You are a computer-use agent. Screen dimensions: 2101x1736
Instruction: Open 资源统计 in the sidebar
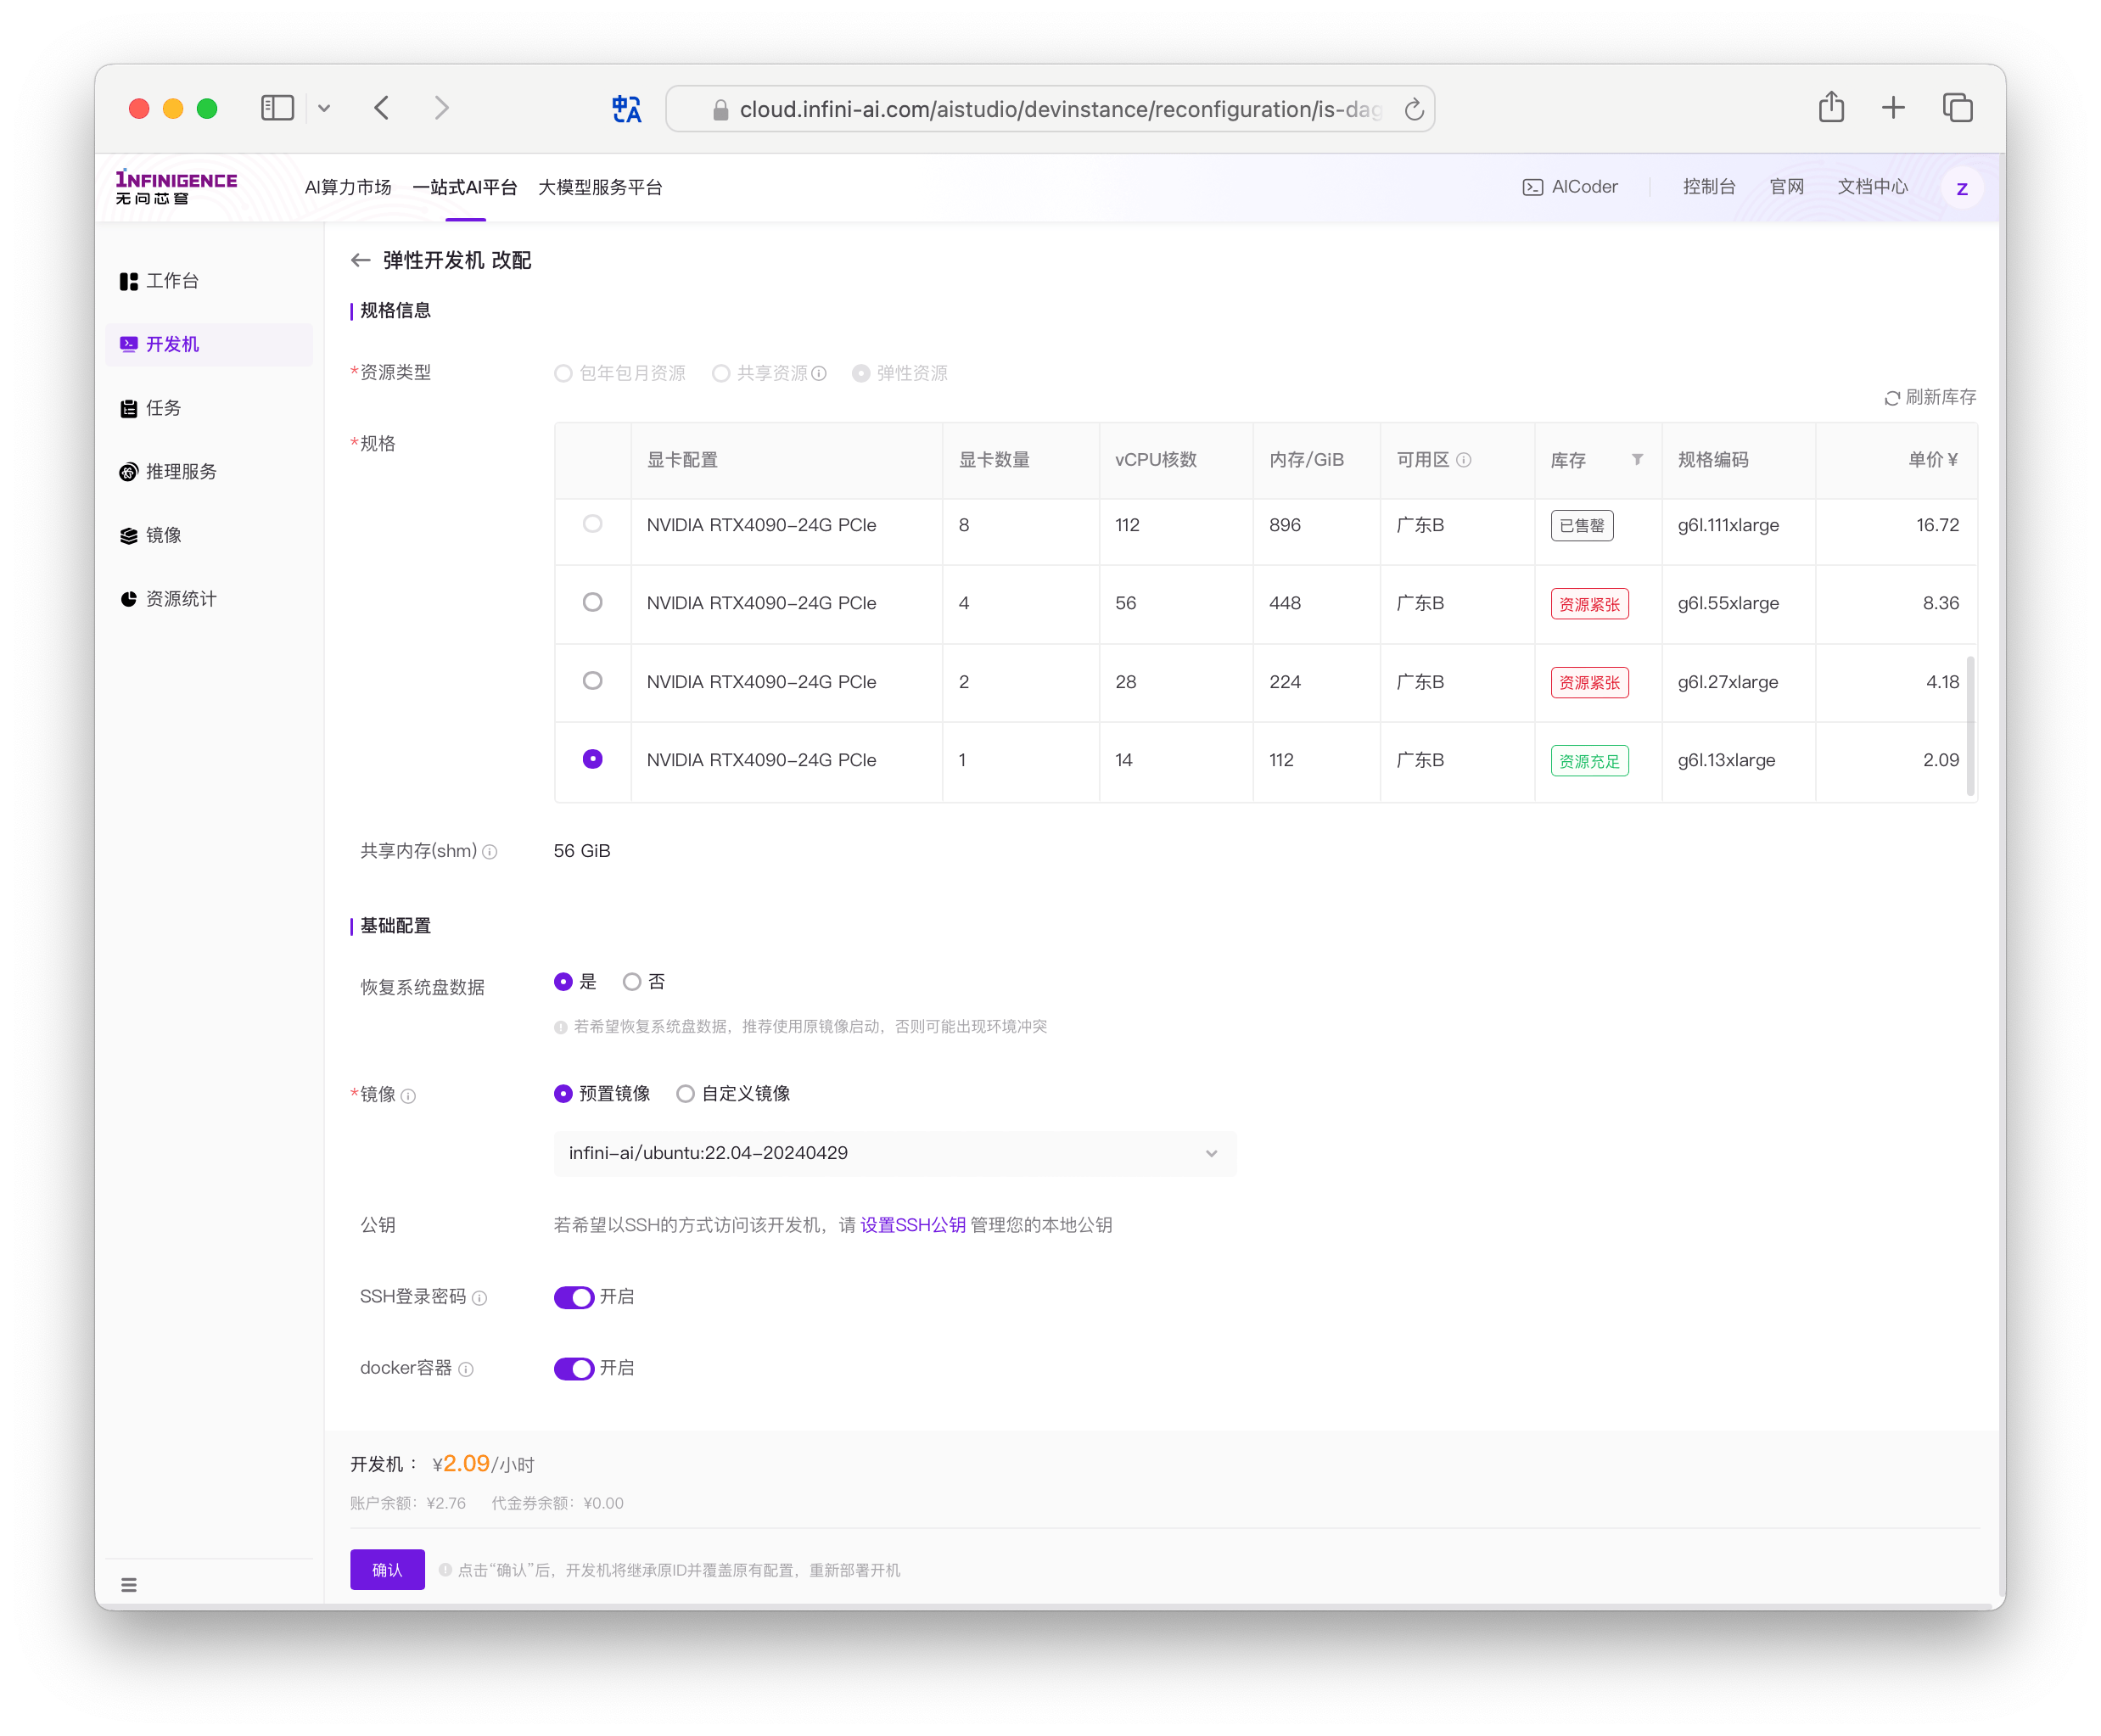click(209, 599)
